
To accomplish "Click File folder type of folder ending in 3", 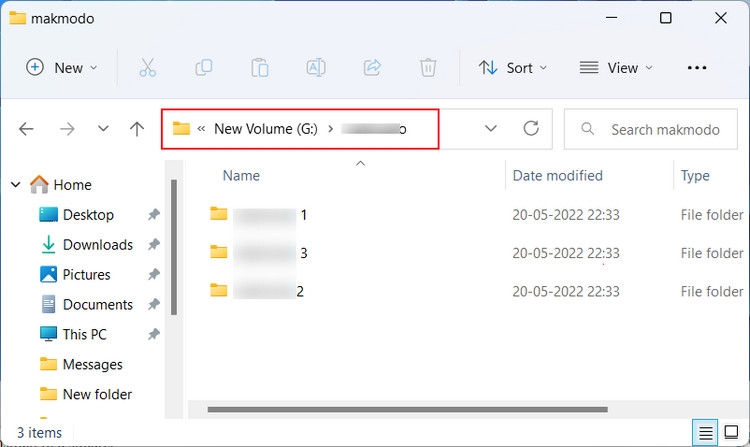I will [x=712, y=253].
